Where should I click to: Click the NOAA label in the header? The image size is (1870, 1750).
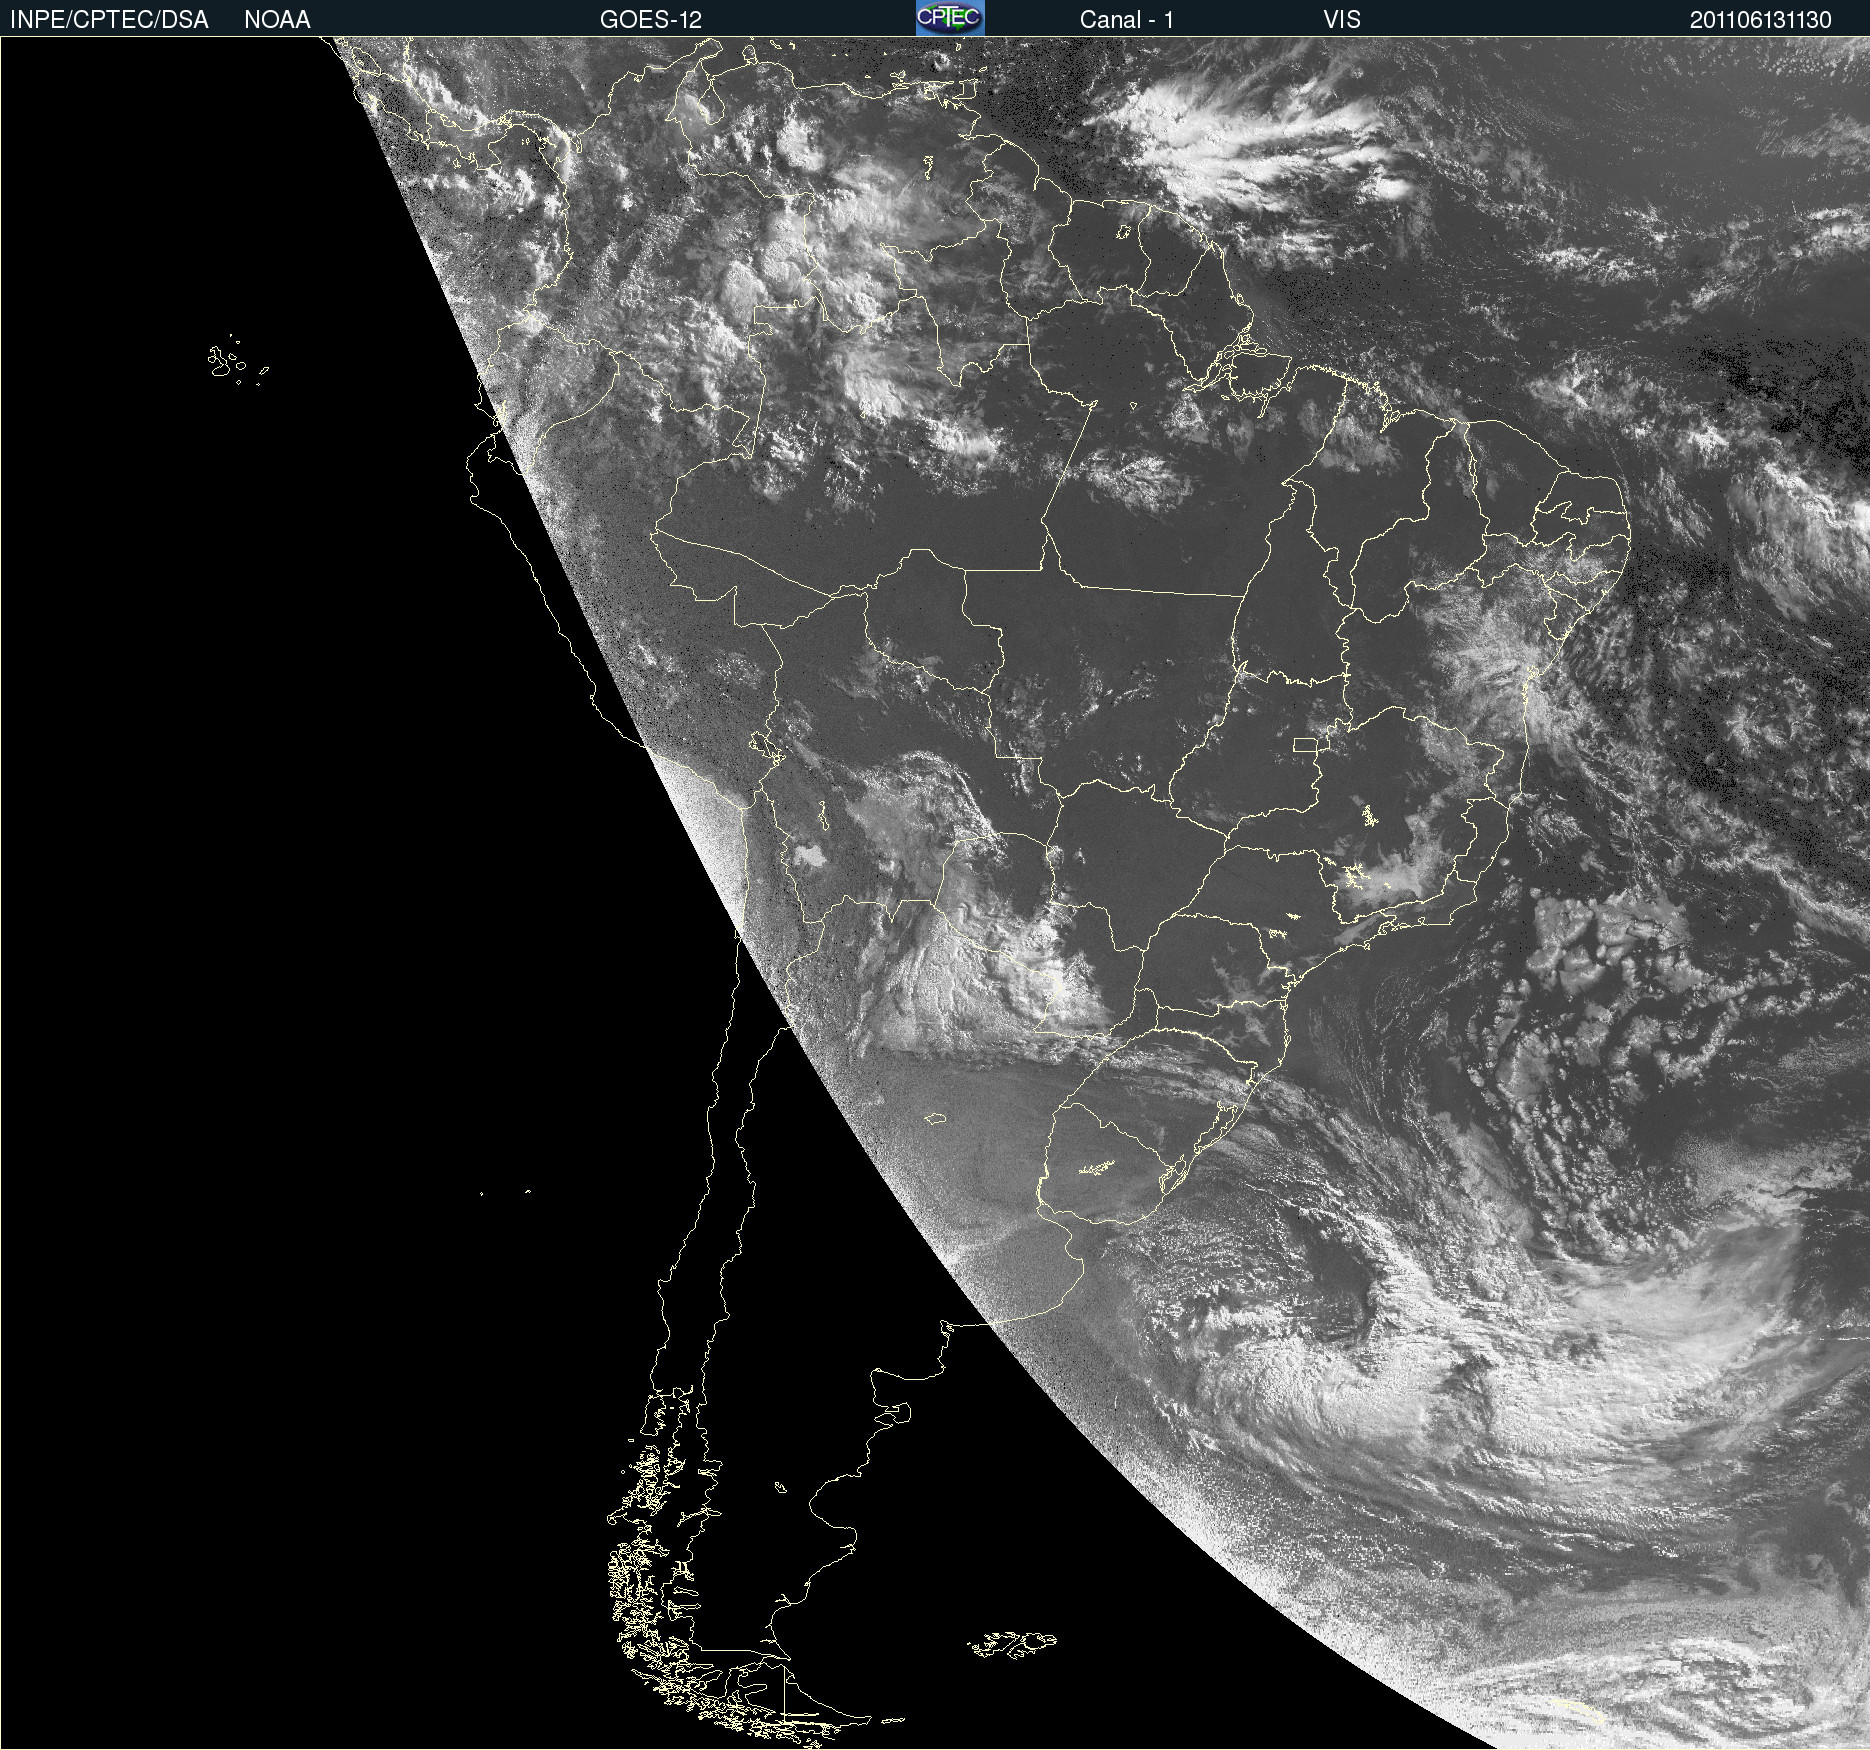277,20
